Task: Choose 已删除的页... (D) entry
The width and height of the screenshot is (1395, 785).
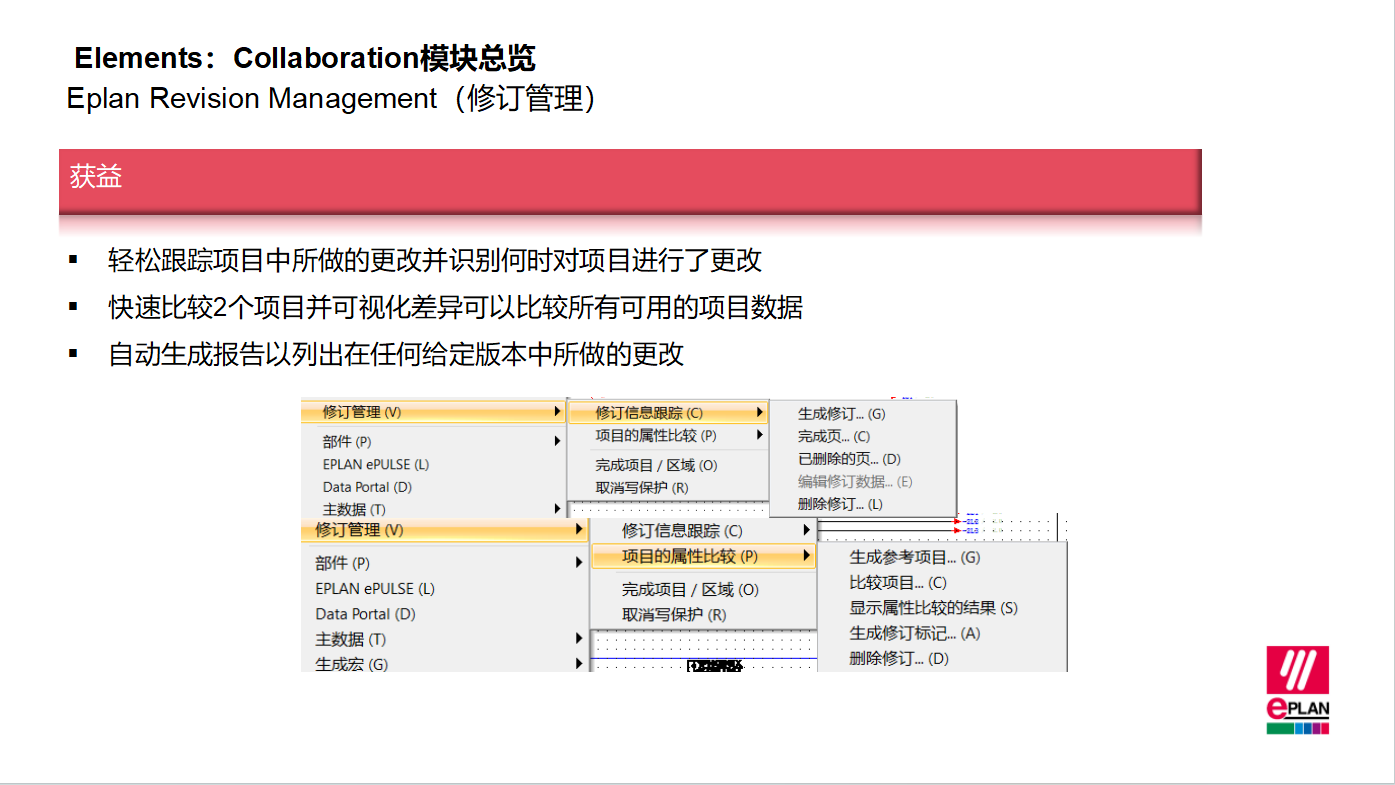Action: click(849, 459)
